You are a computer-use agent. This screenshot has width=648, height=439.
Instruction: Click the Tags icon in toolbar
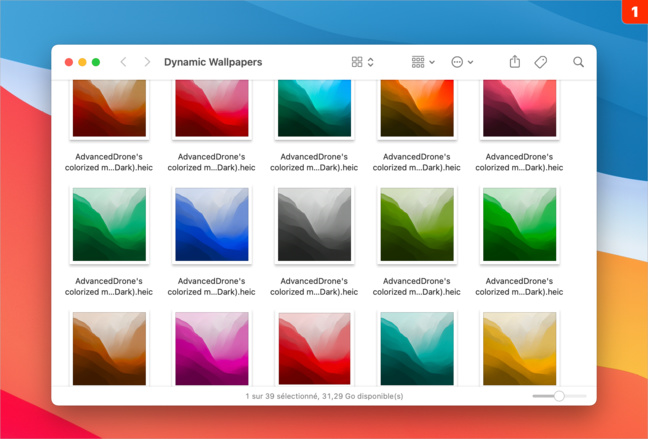tap(541, 62)
